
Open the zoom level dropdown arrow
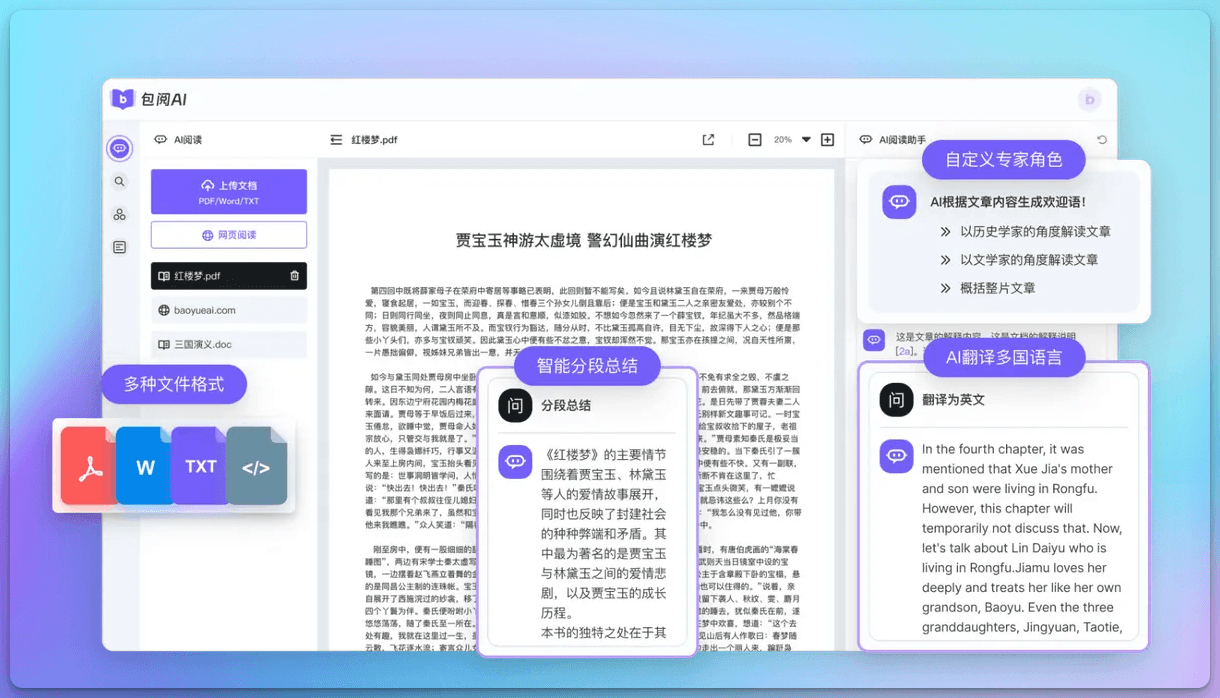(x=806, y=140)
